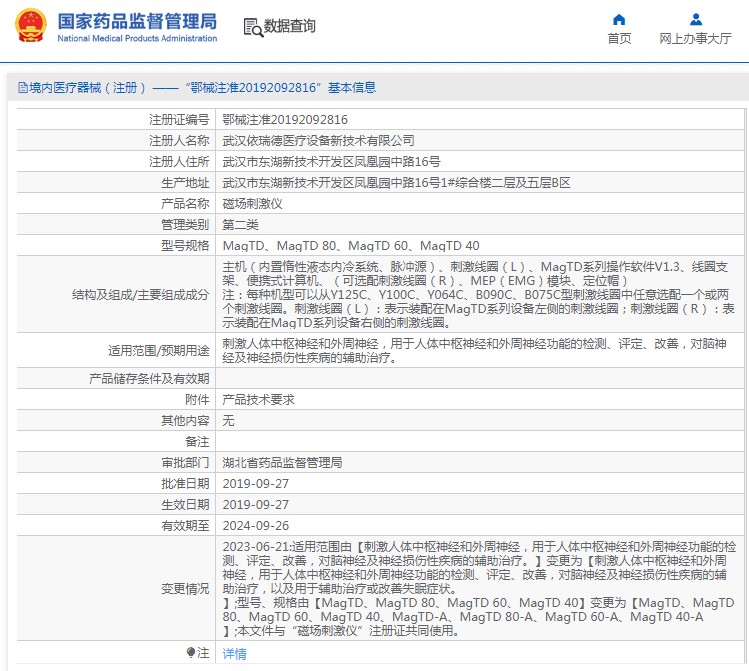Click the national emblem logo
The image size is (749, 671).
click(x=31, y=25)
